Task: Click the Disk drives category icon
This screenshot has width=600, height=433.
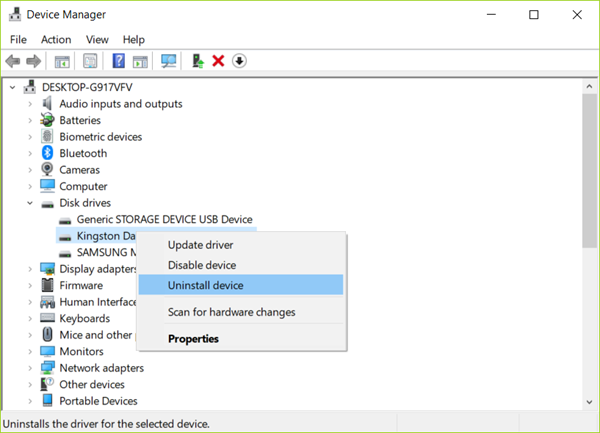Action: point(47,204)
